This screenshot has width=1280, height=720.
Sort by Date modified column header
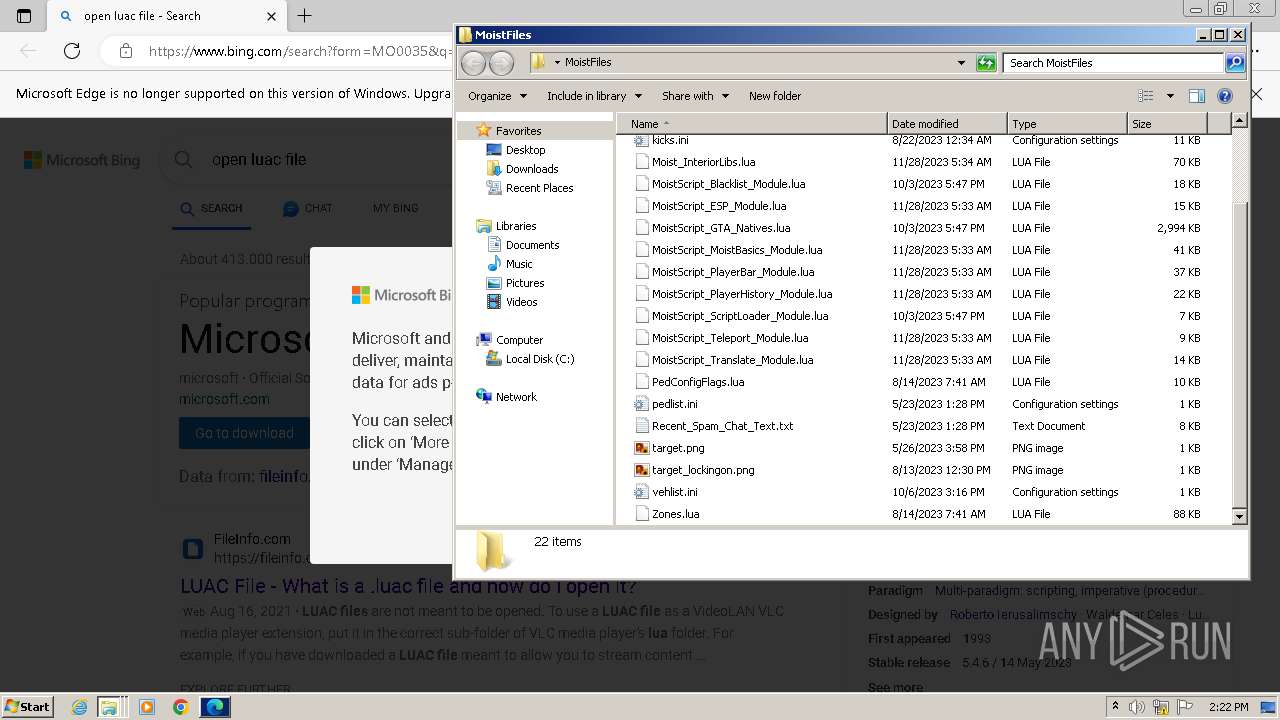947,124
